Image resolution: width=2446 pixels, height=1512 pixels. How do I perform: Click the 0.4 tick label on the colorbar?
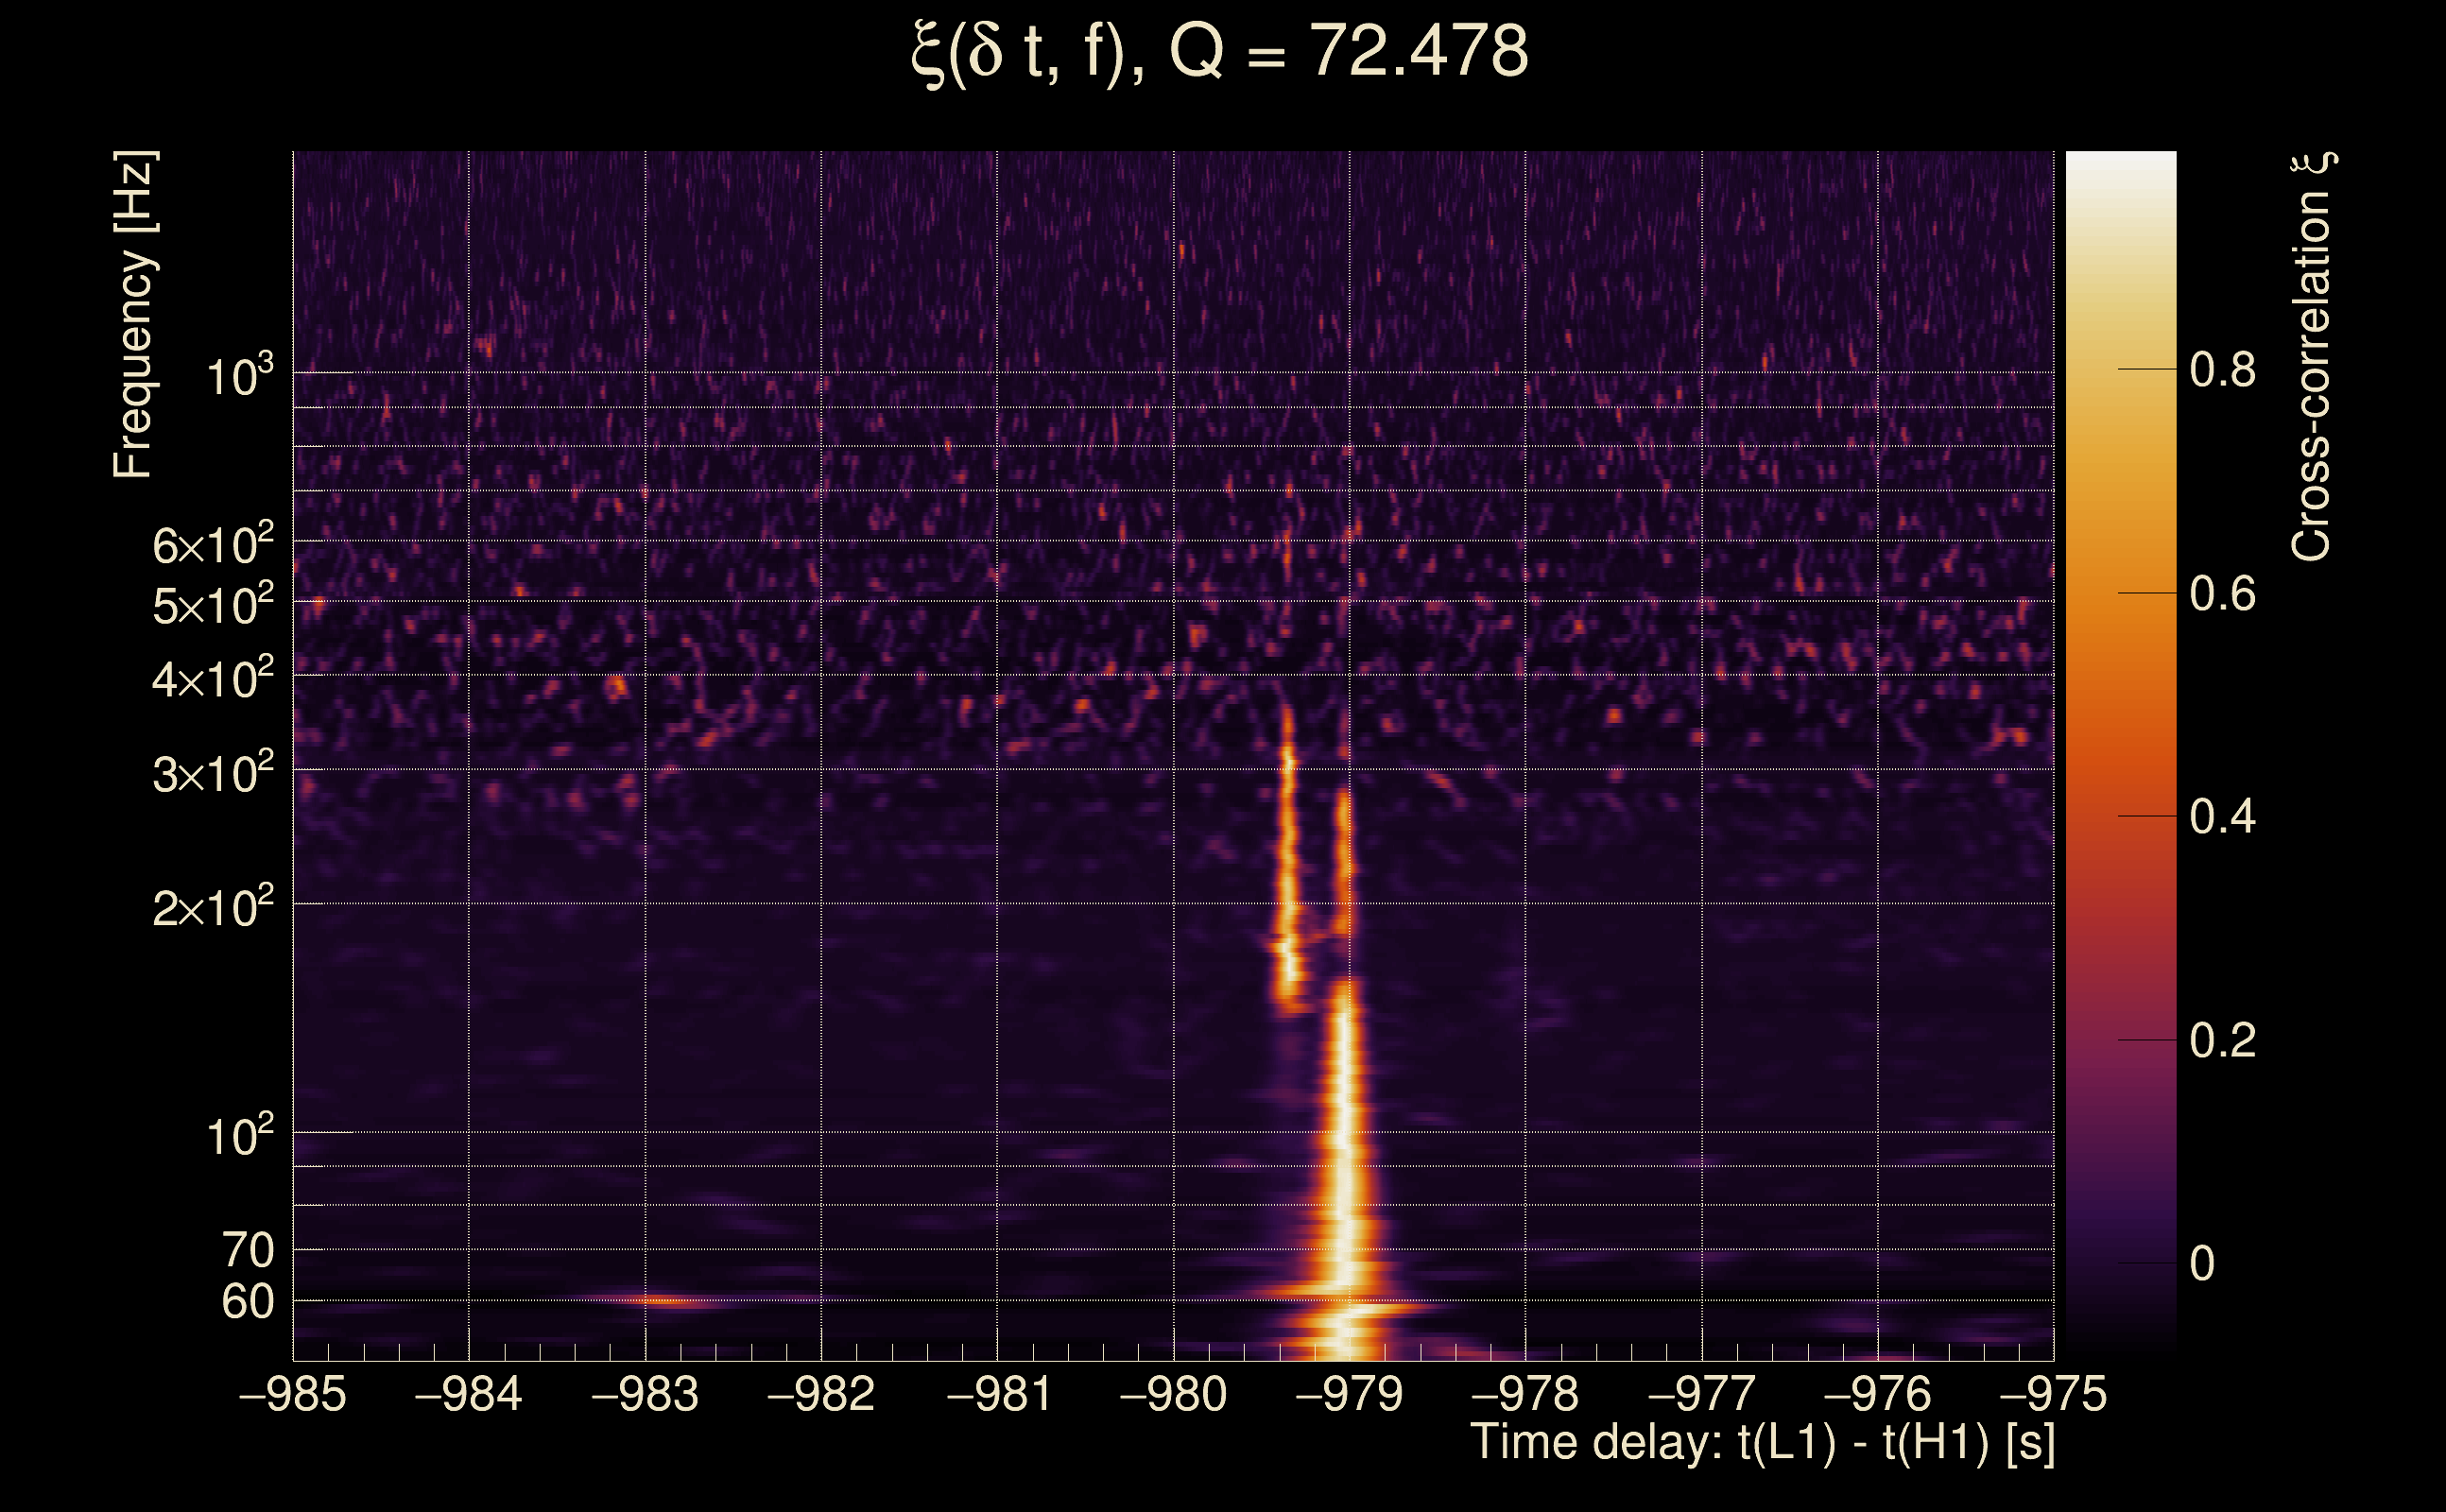pyautogui.click(x=2222, y=817)
